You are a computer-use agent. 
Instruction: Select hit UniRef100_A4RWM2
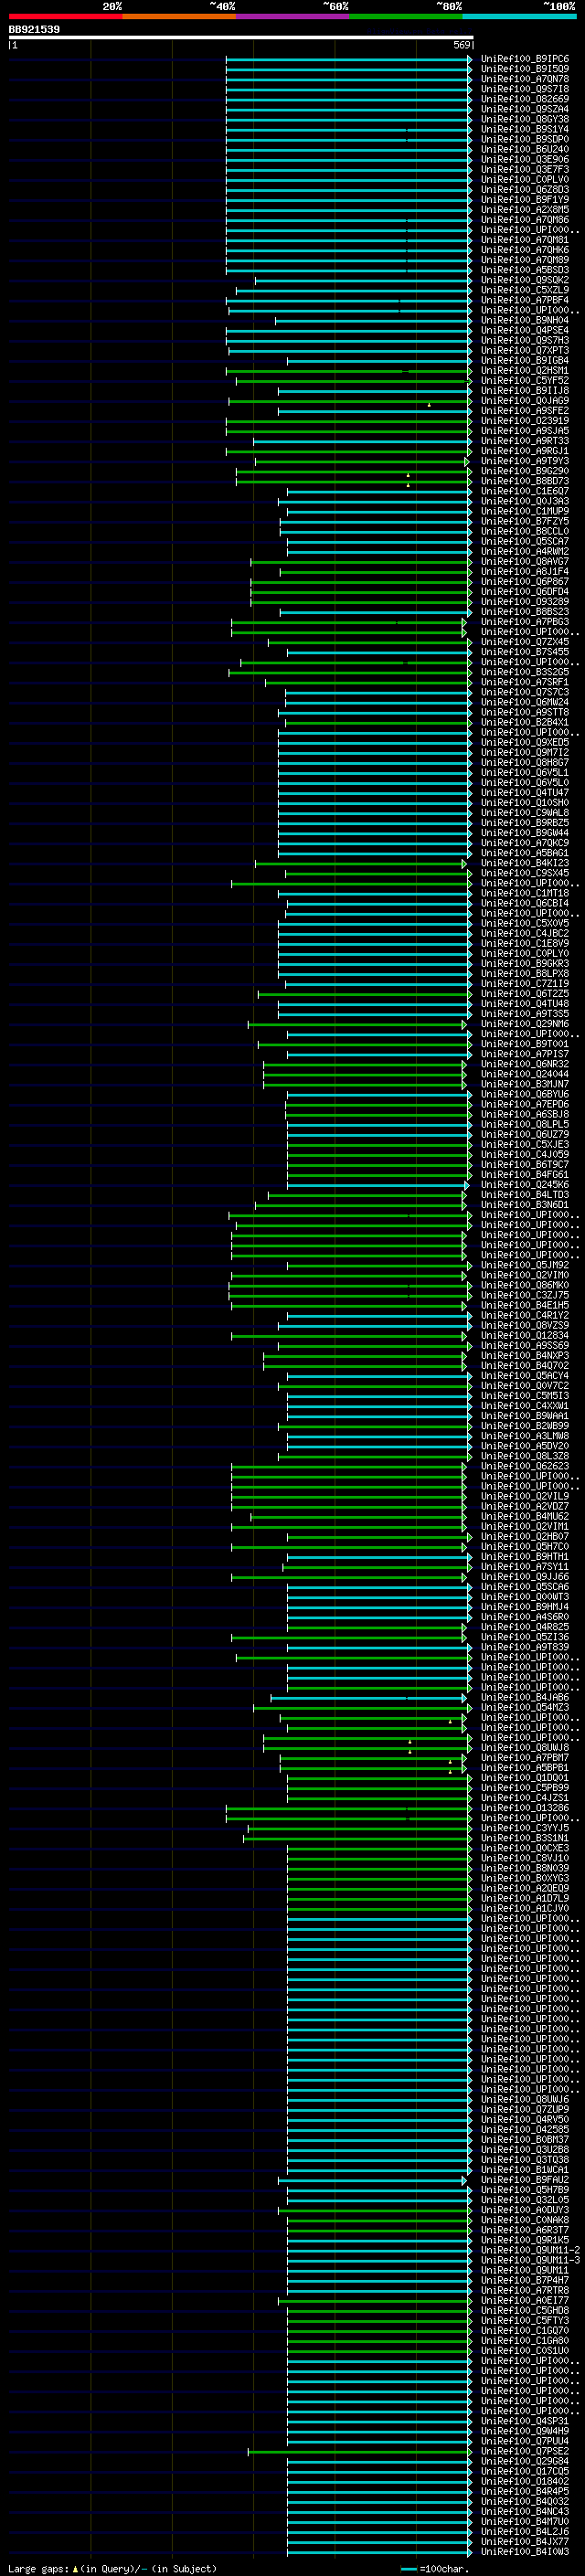coord(524,551)
